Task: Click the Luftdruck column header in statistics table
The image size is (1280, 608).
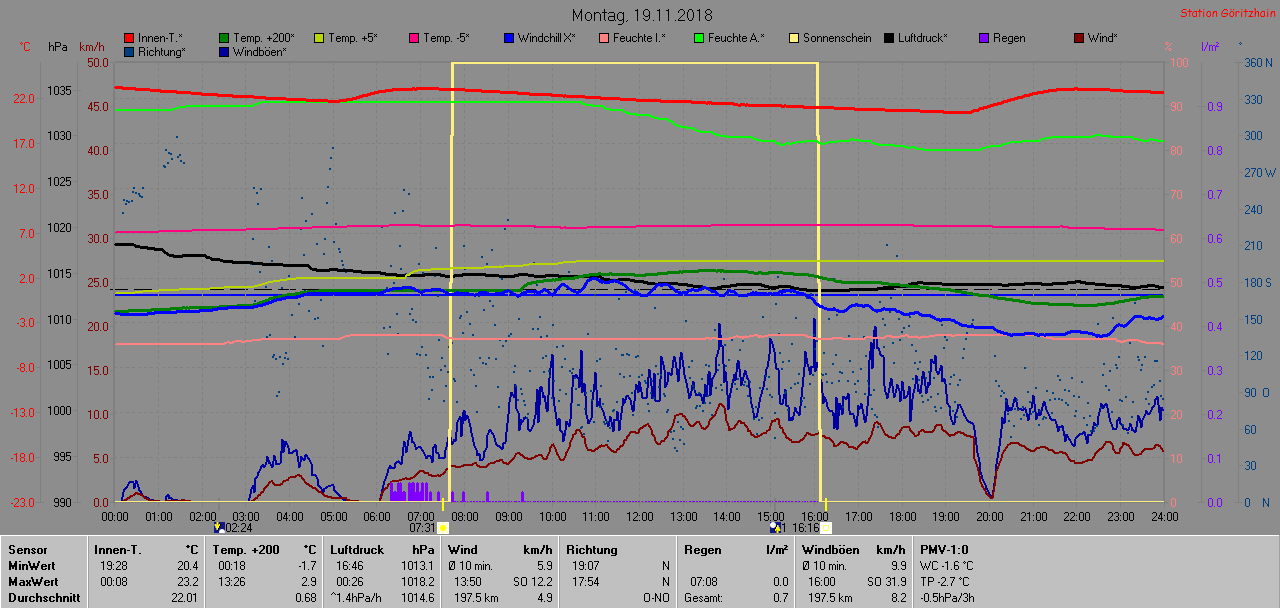Action: (357, 549)
